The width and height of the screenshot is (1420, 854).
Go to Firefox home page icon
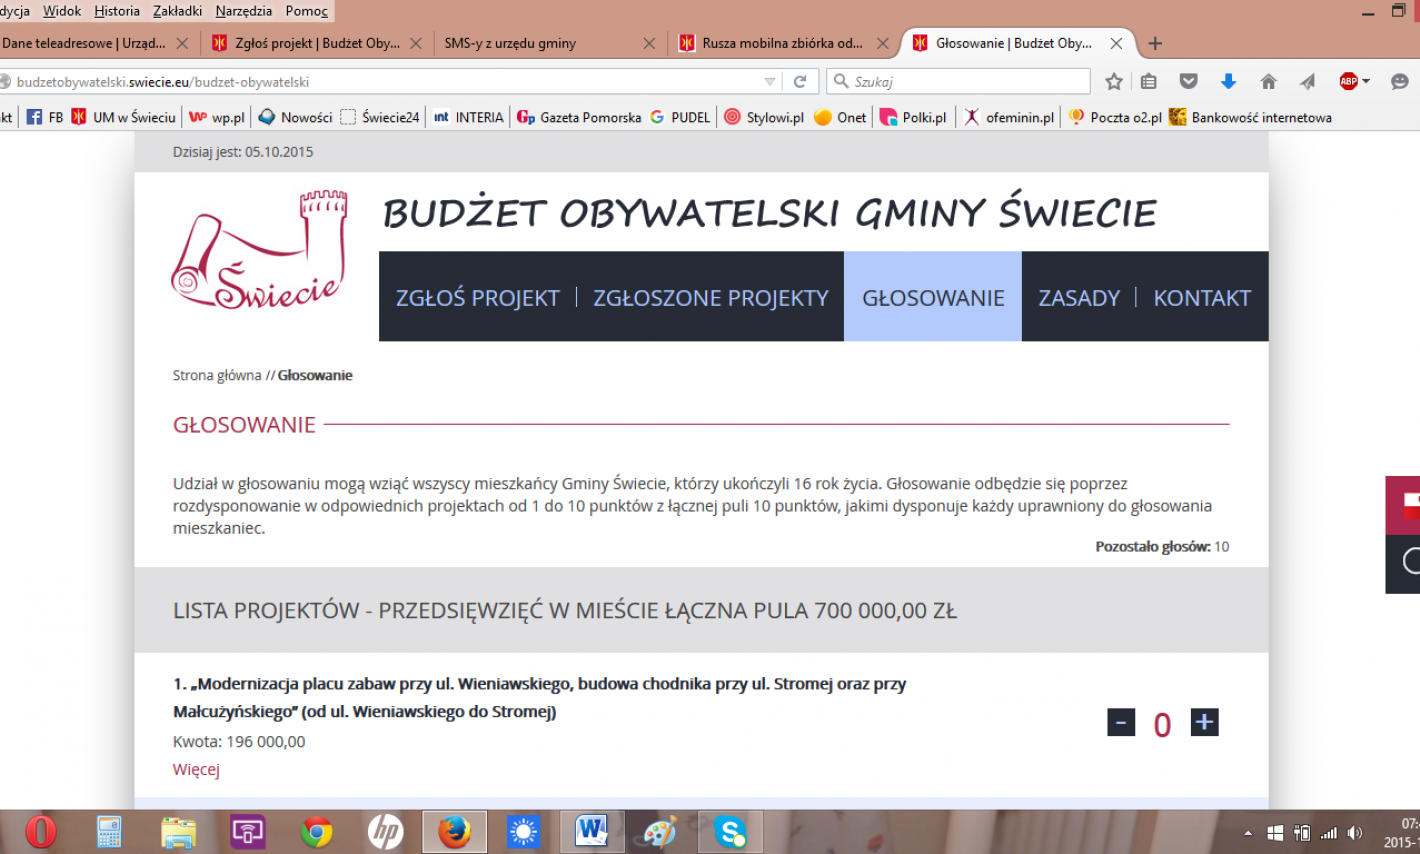click(x=1268, y=82)
